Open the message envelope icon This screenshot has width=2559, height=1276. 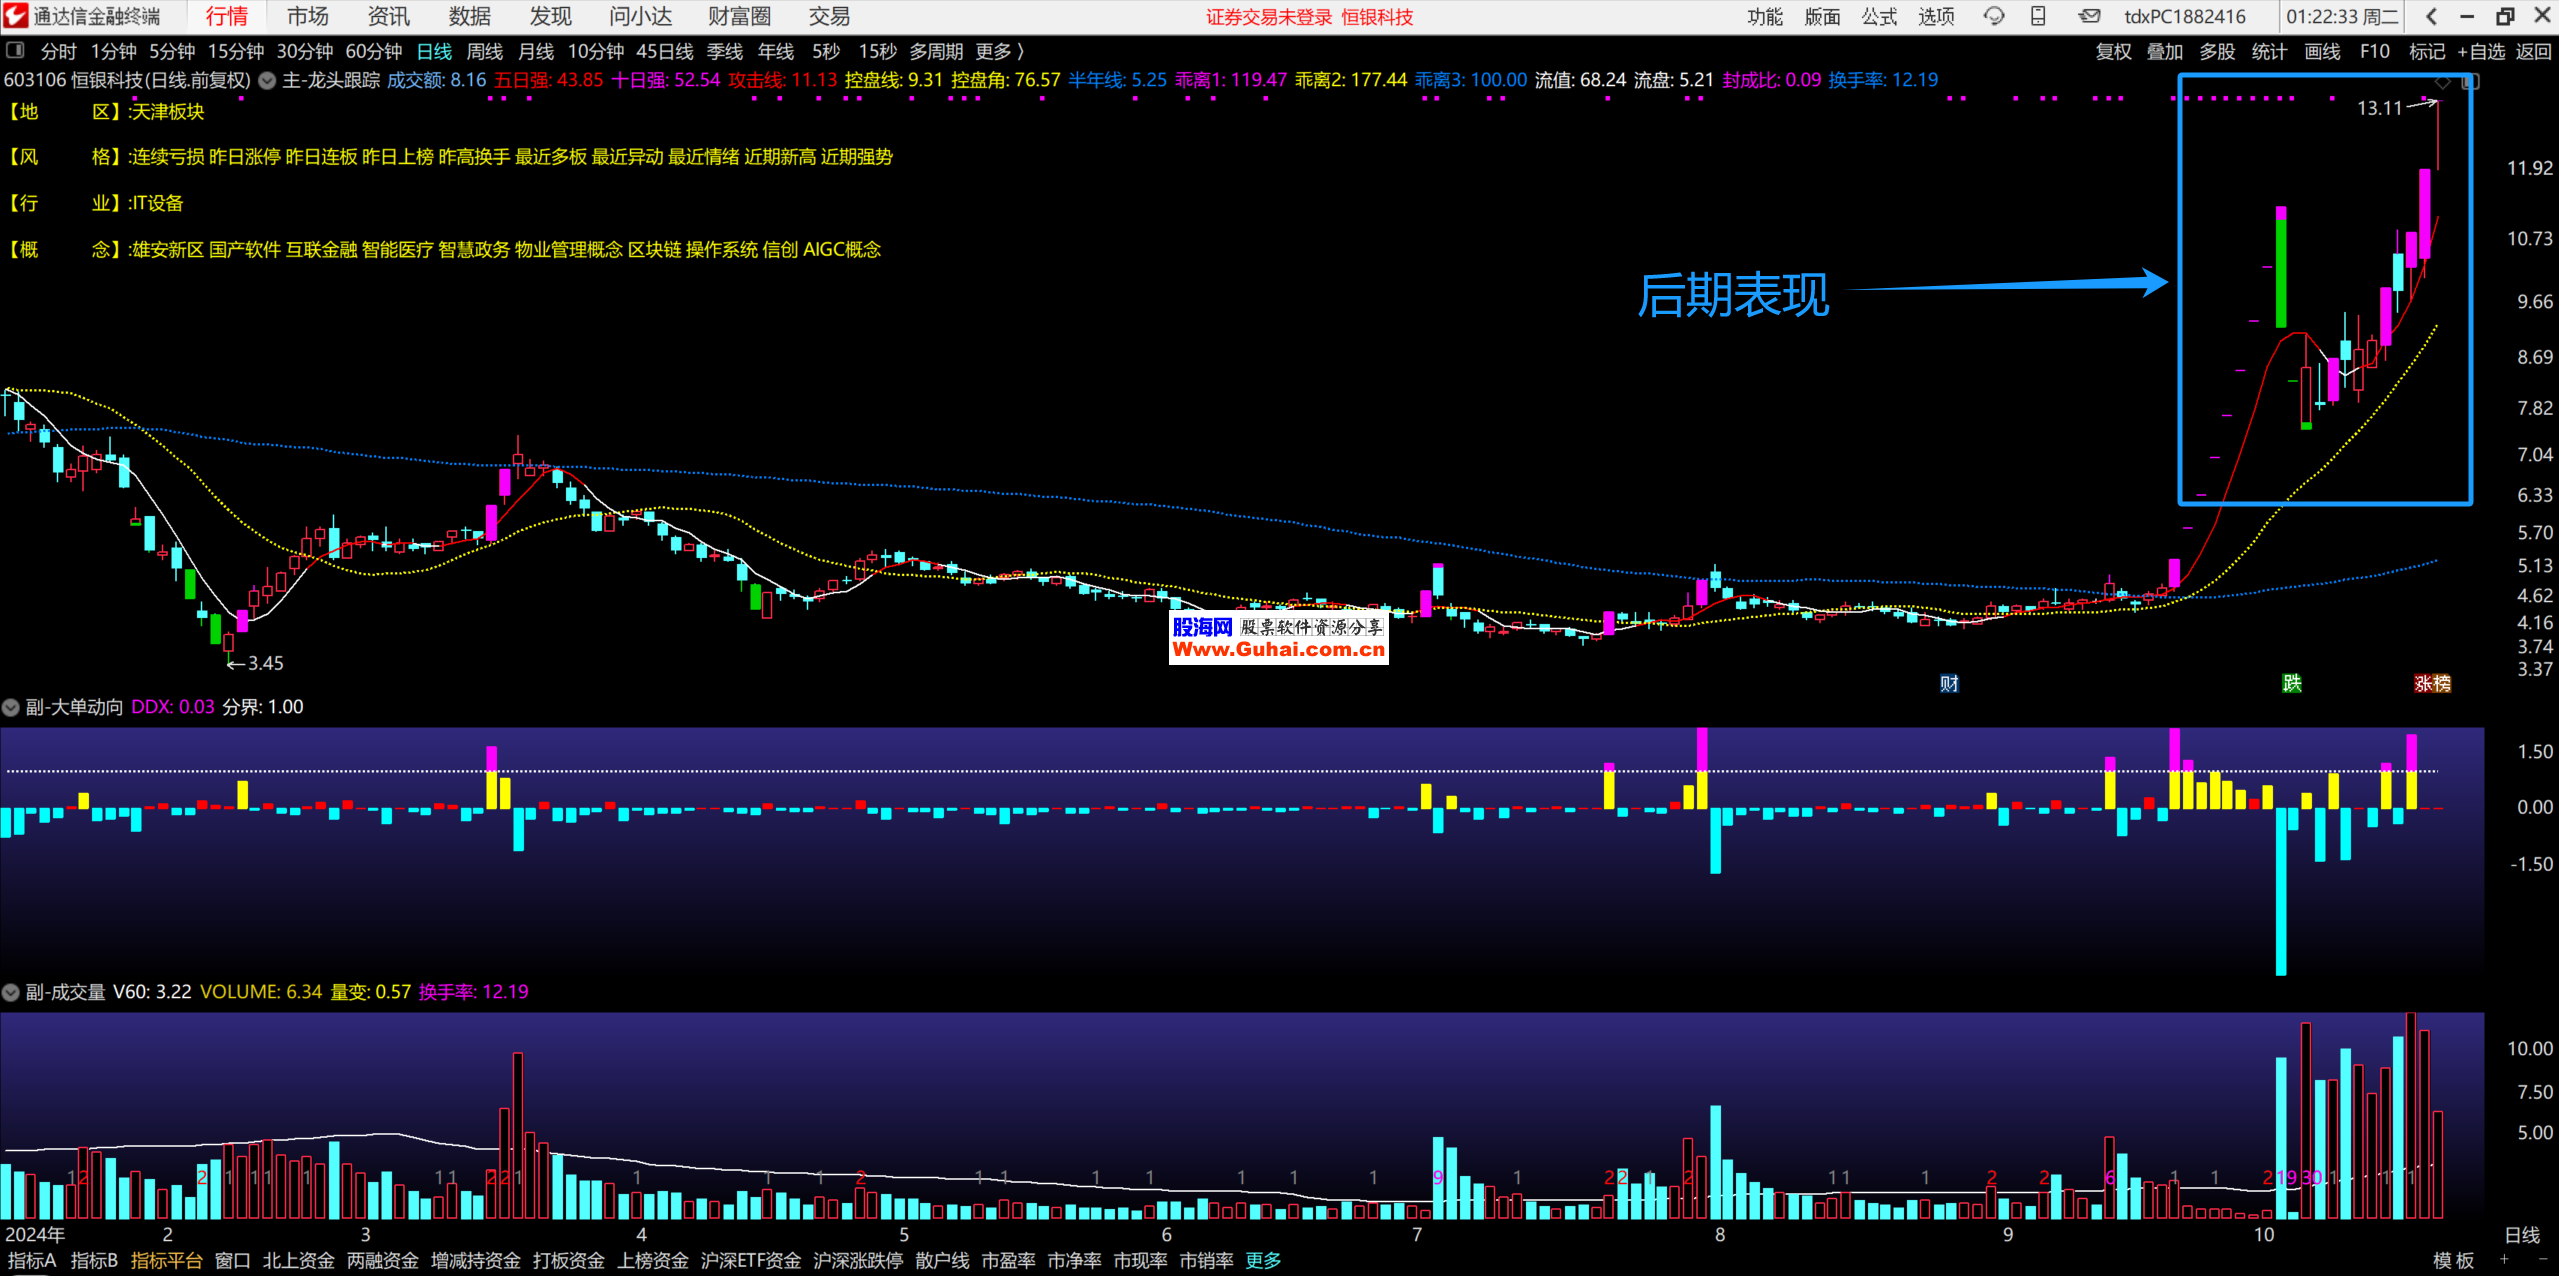[x=2089, y=16]
